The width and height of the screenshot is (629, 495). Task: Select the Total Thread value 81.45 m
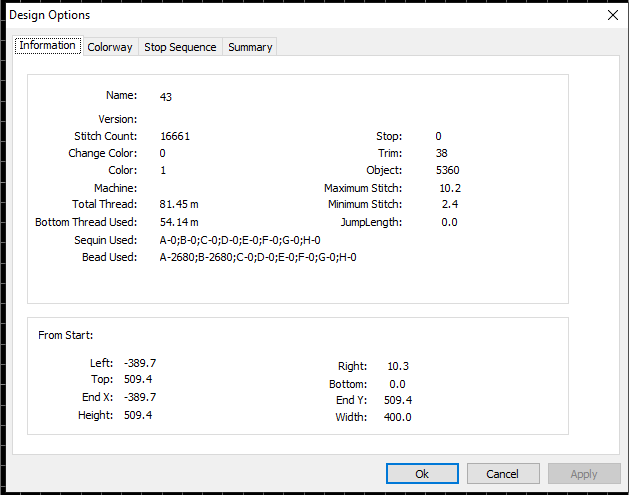[x=179, y=204]
